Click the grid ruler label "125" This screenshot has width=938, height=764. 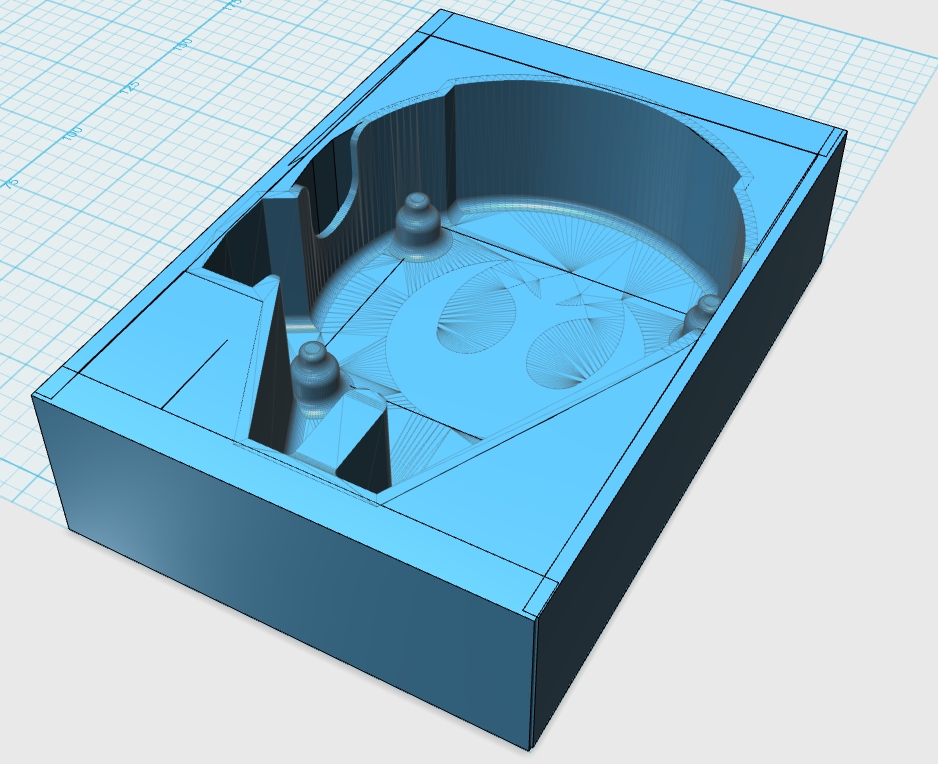(x=130, y=87)
